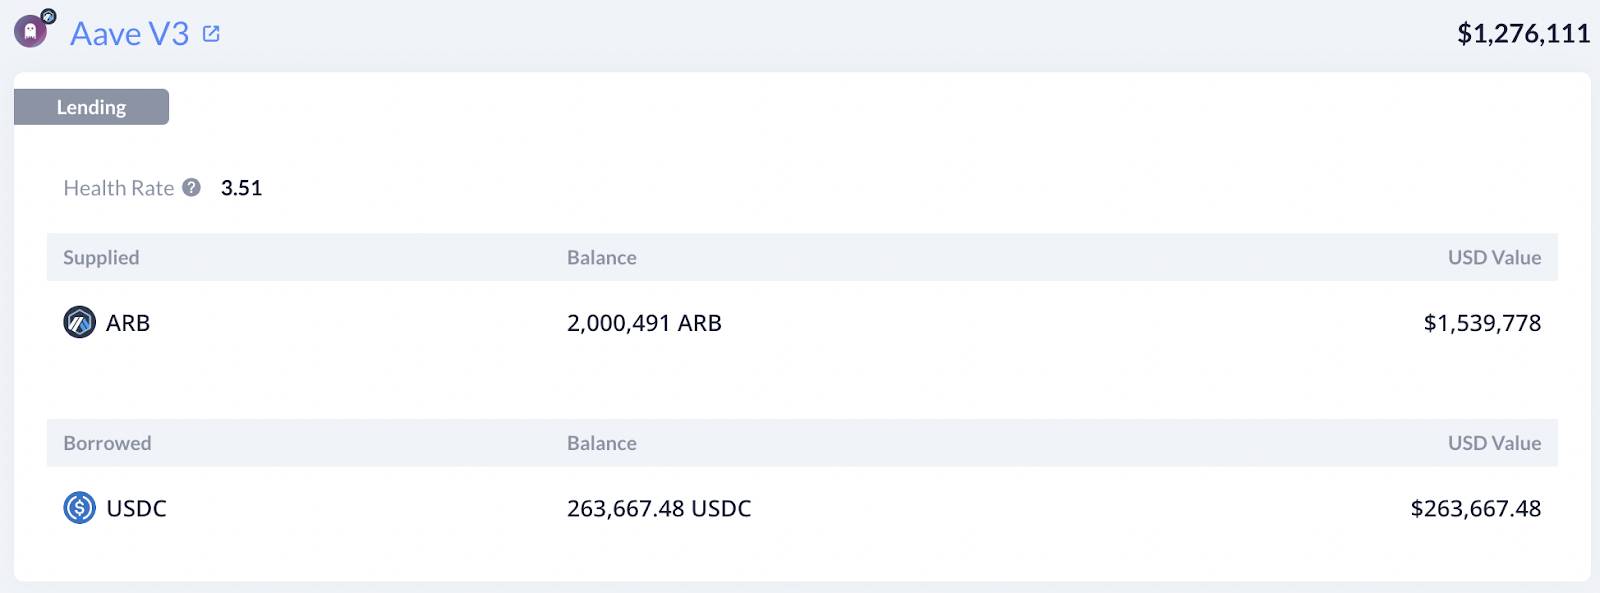
Task: Open the Aave V3 title link
Action: pyautogui.click(x=129, y=33)
